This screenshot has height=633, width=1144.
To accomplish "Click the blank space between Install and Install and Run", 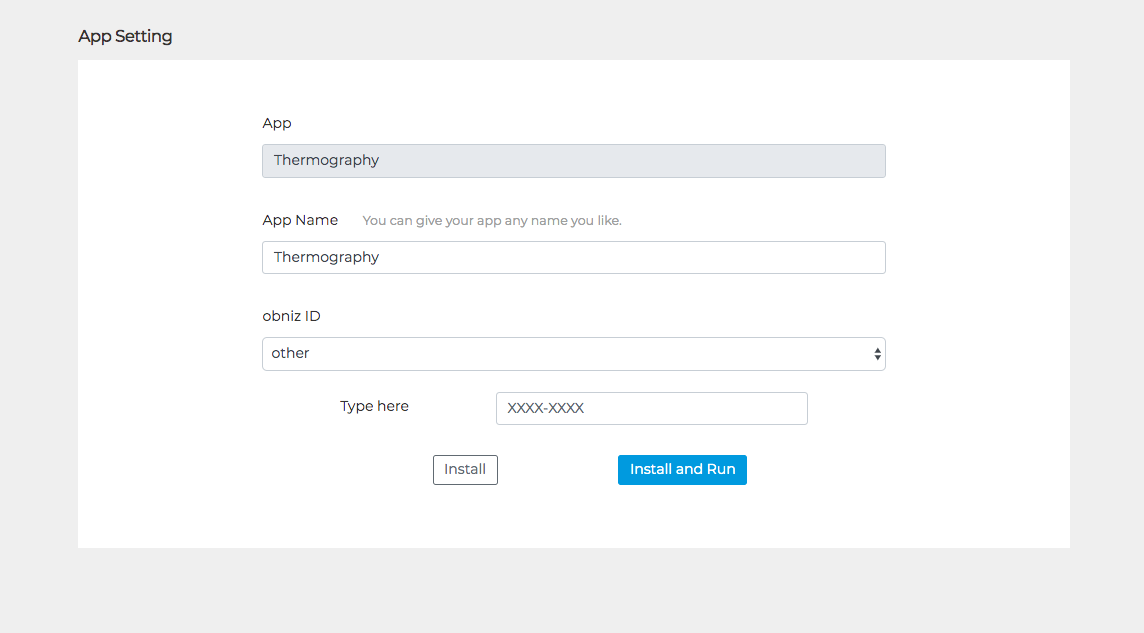I will coord(557,470).
